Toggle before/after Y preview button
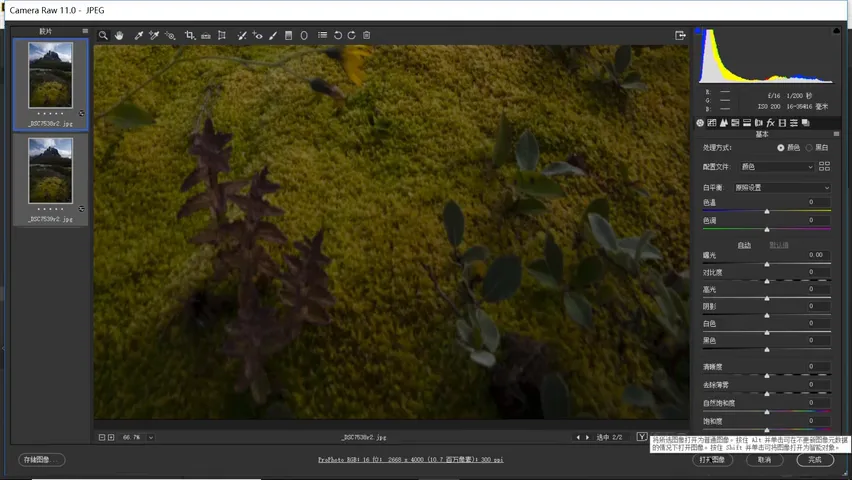This screenshot has width=852, height=480. [x=642, y=437]
